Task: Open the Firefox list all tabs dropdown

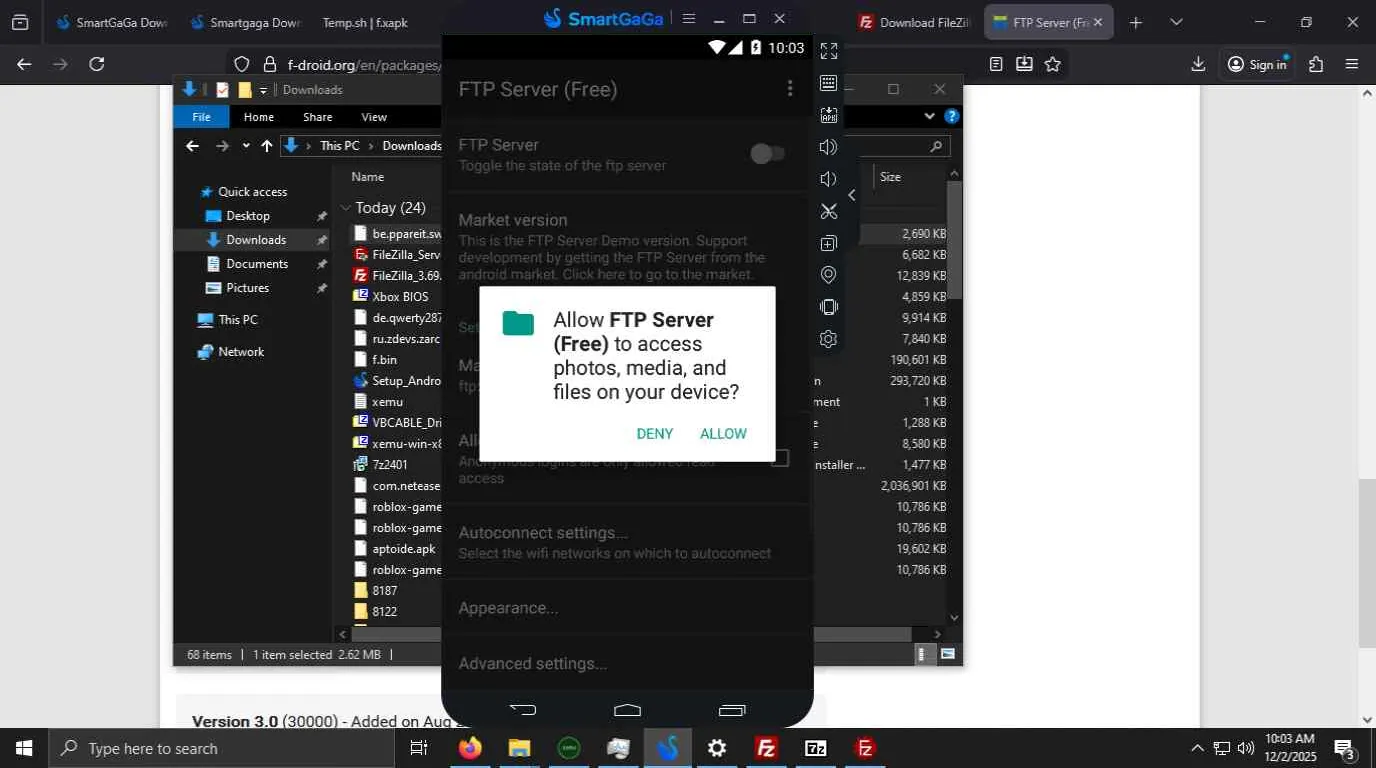Action: [x=1176, y=22]
